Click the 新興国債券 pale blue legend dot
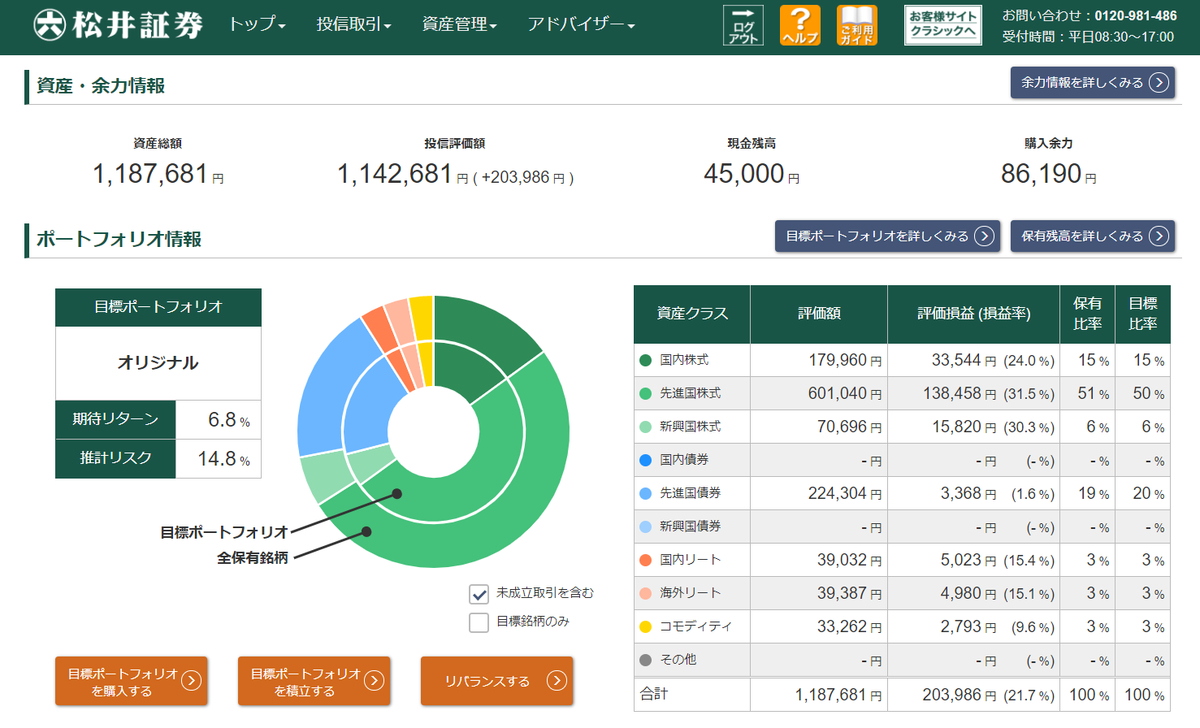This screenshot has width=1200, height=728. point(645,527)
